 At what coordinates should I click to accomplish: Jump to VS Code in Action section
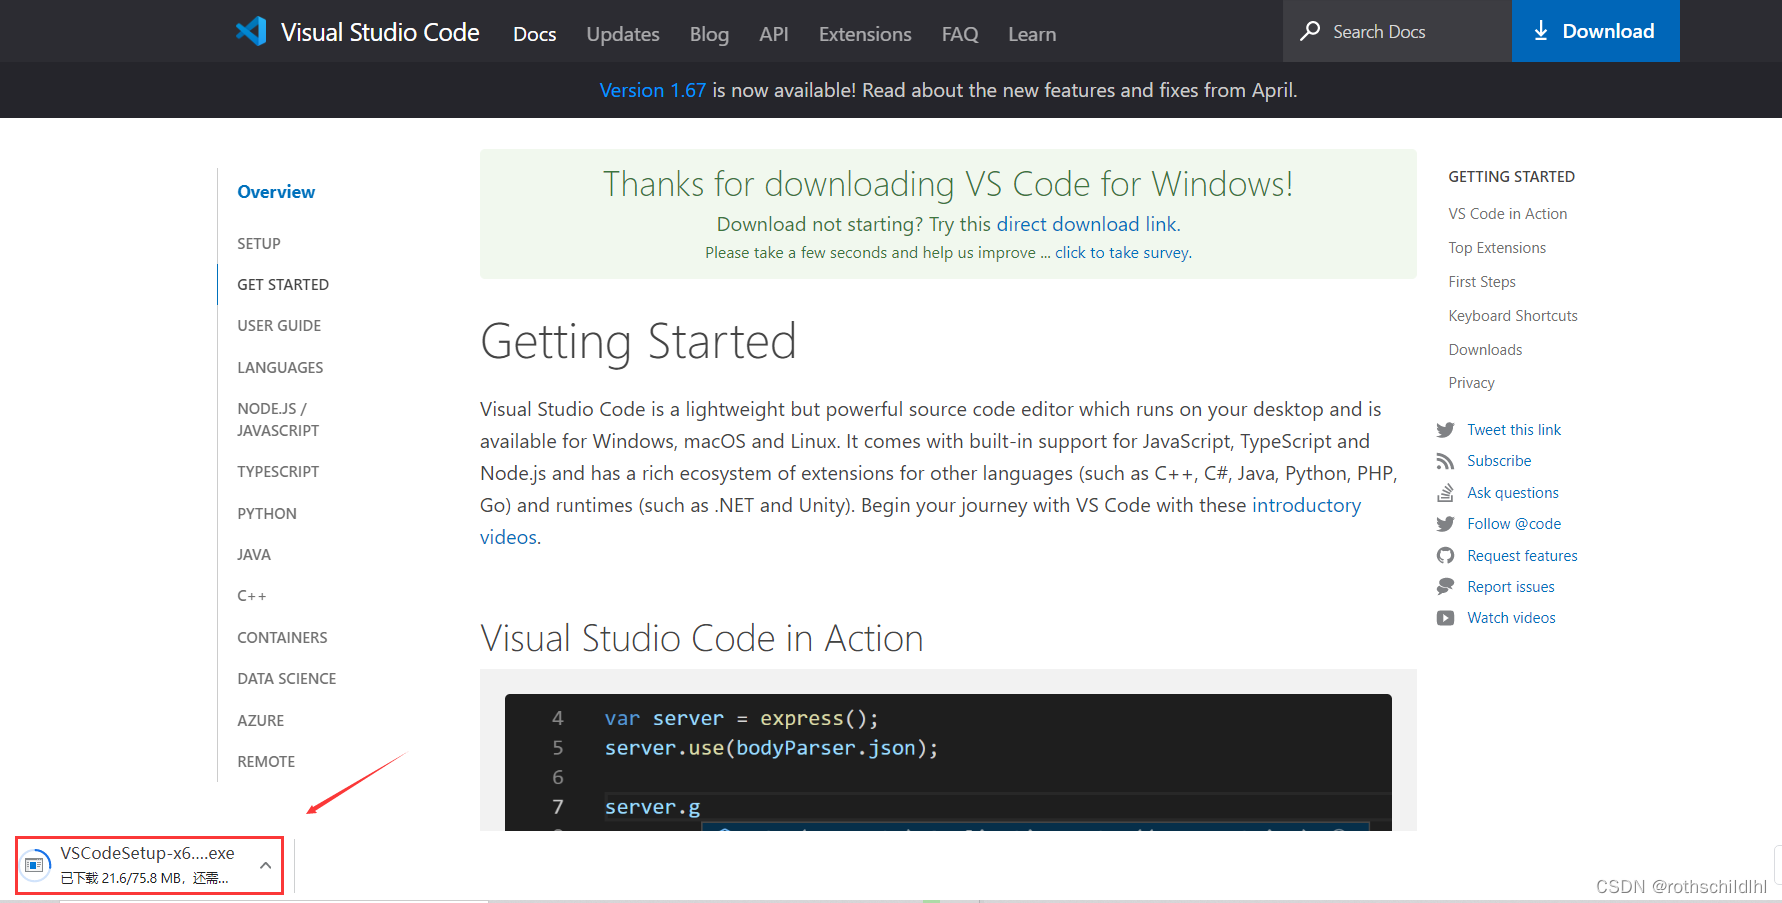coord(1508,214)
